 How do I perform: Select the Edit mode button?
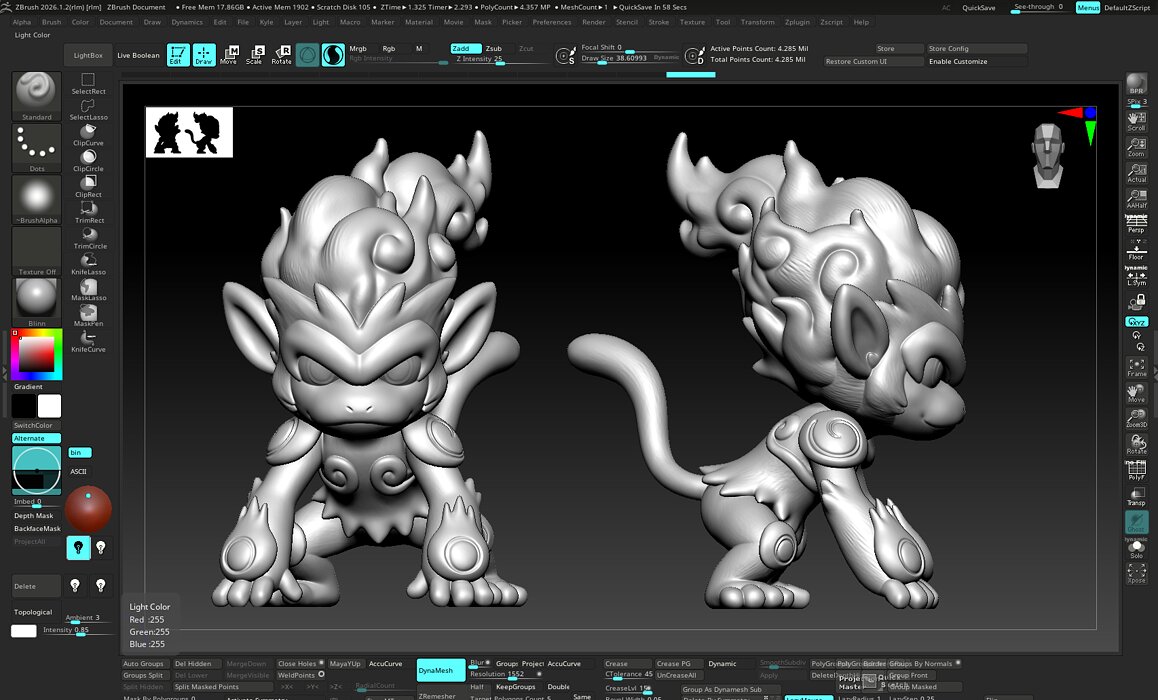pos(178,55)
